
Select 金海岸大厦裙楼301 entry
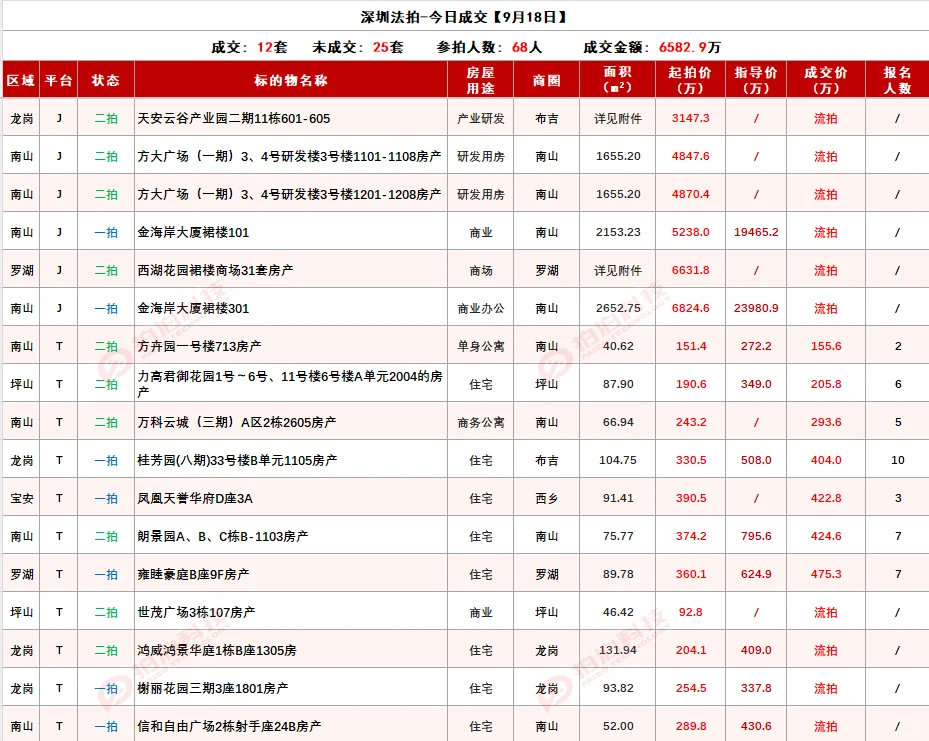pyautogui.click(x=193, y=308)
